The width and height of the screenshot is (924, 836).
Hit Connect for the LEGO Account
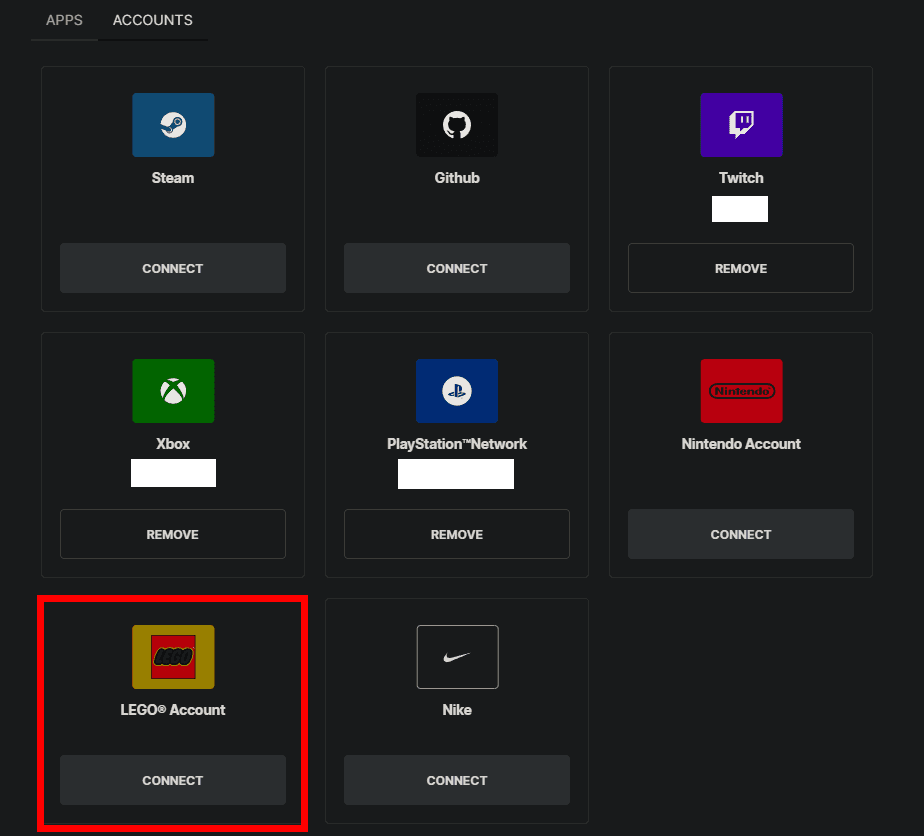(x=173, y=780)
